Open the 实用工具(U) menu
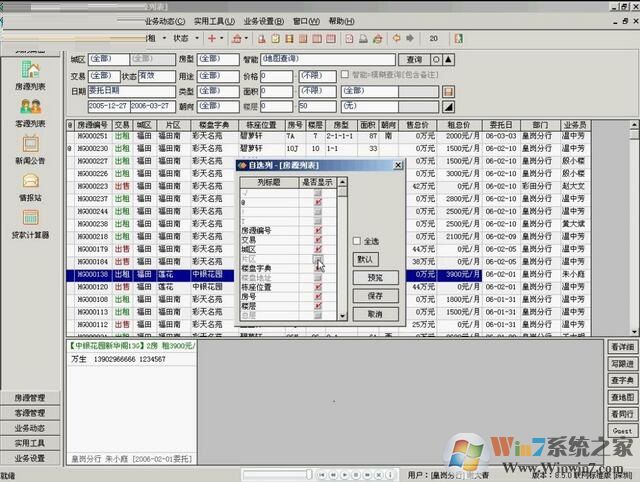 click(x=214, y=21)
